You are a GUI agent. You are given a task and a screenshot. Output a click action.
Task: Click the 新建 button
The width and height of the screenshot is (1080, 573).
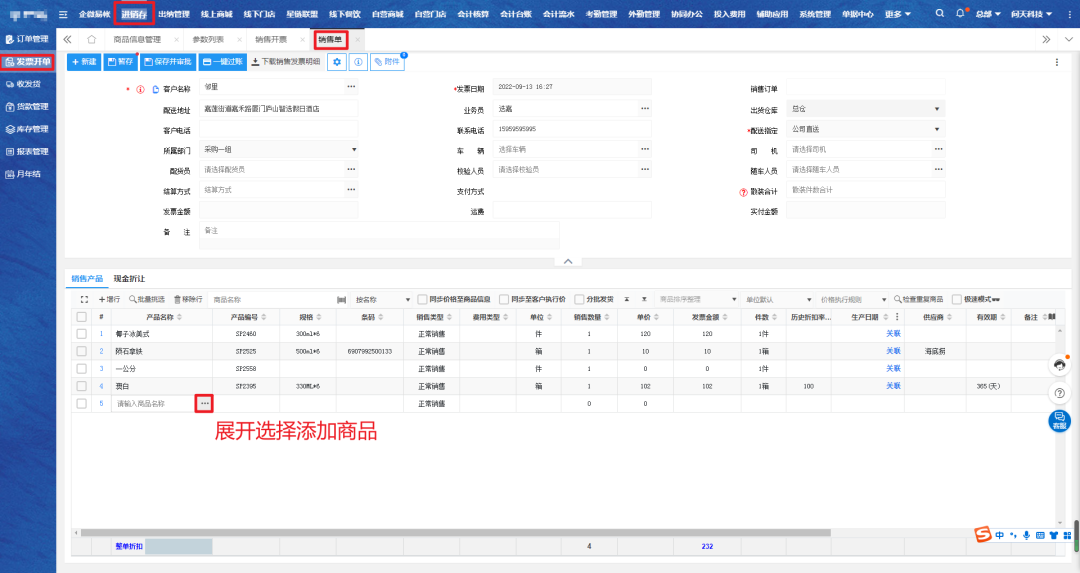[84, 62]
